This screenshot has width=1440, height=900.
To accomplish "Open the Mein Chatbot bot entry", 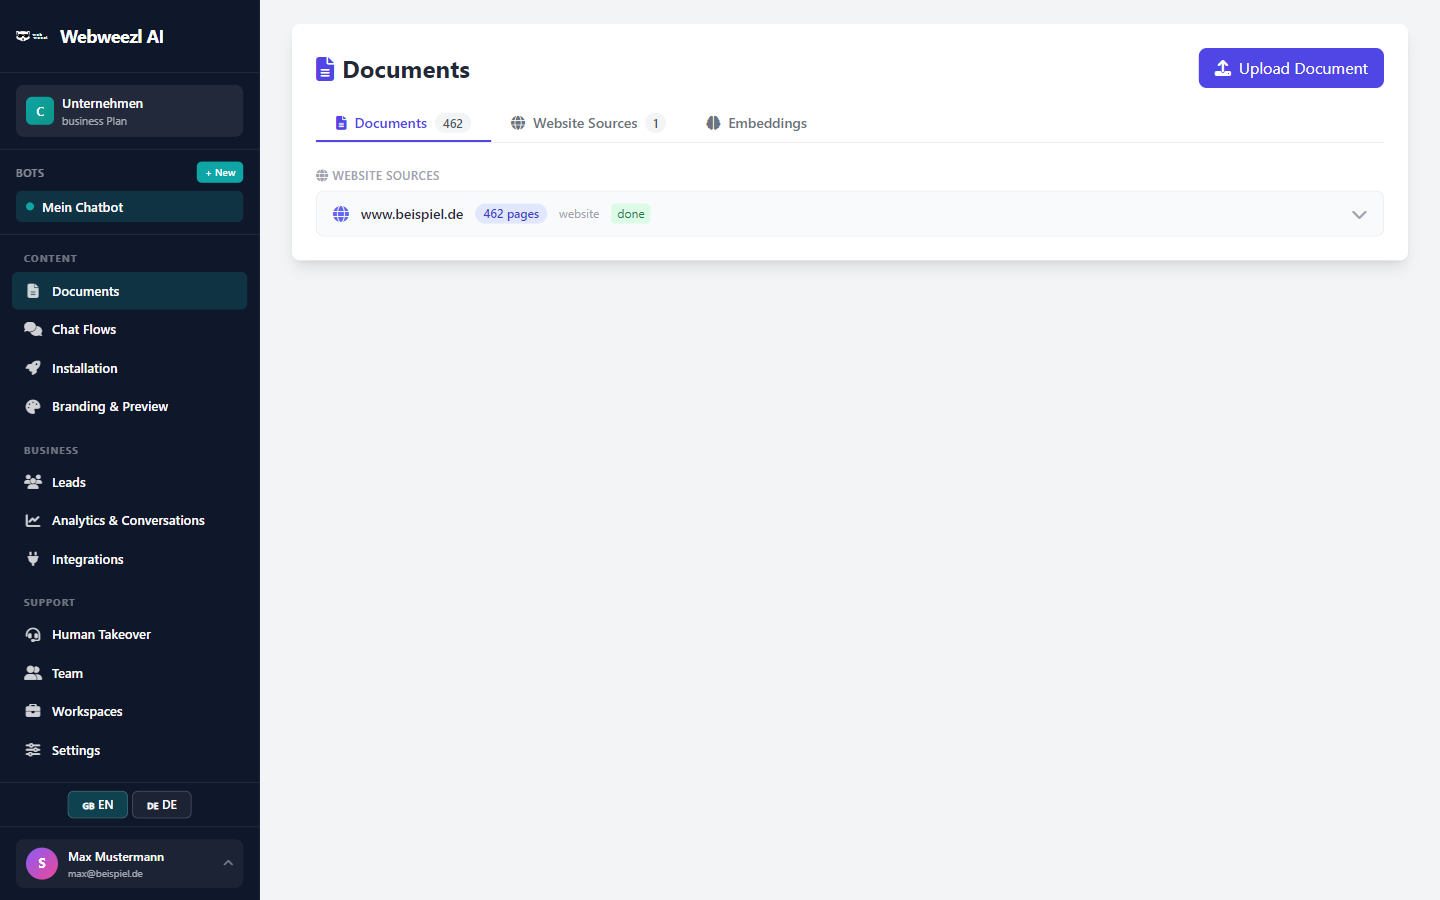I will 129,206.
